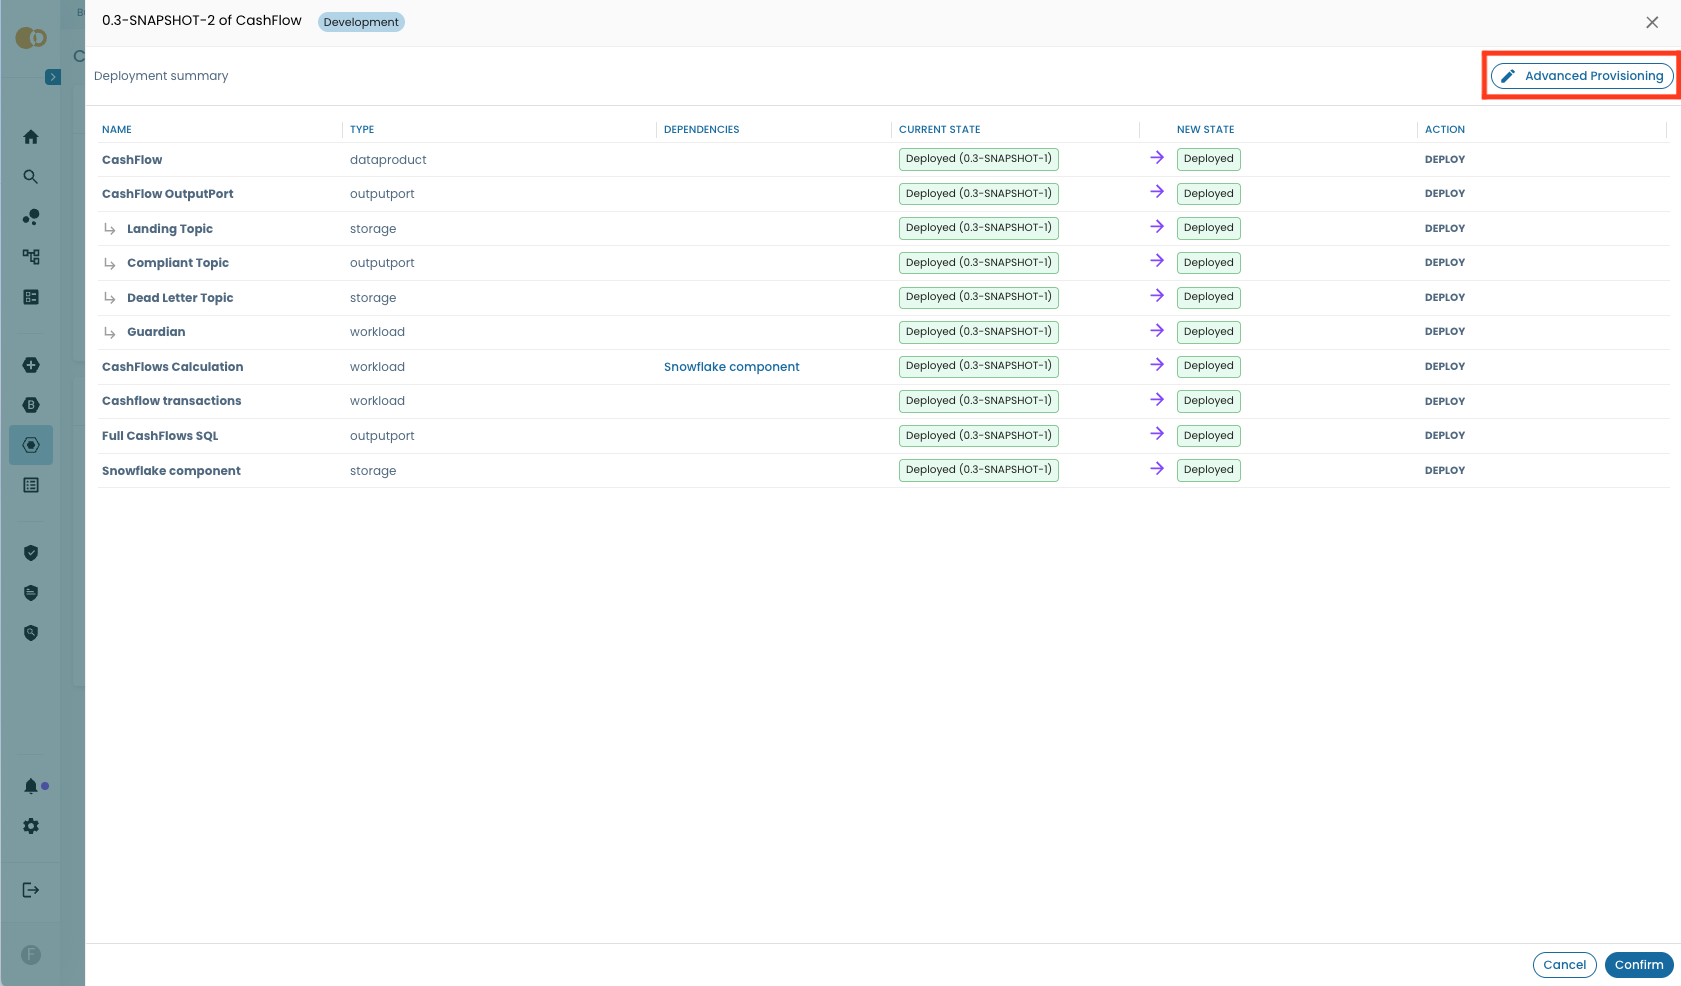The height and width of the screenshot is (986, 1681).
Task: Click the app logo in sidebar
Action: [x=31, y=38]
